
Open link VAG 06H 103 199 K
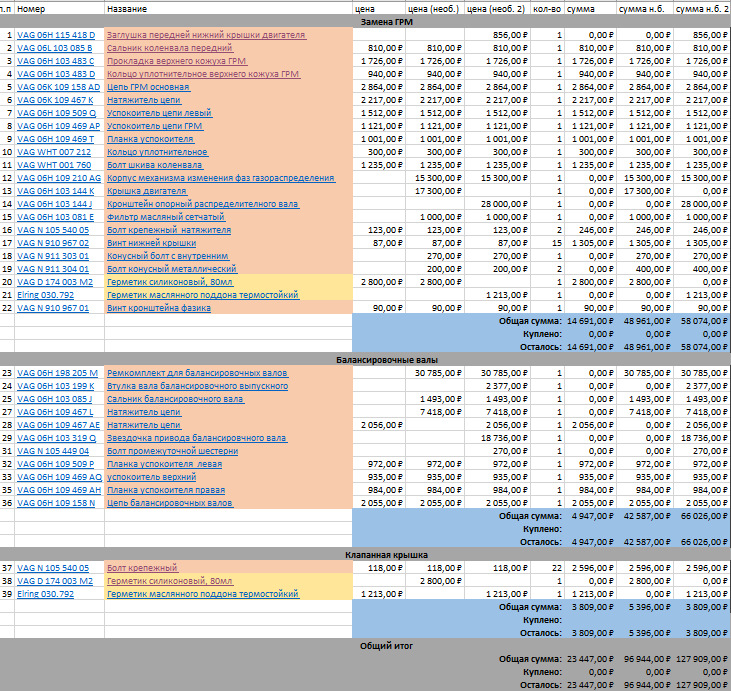(x=56, y=386)
